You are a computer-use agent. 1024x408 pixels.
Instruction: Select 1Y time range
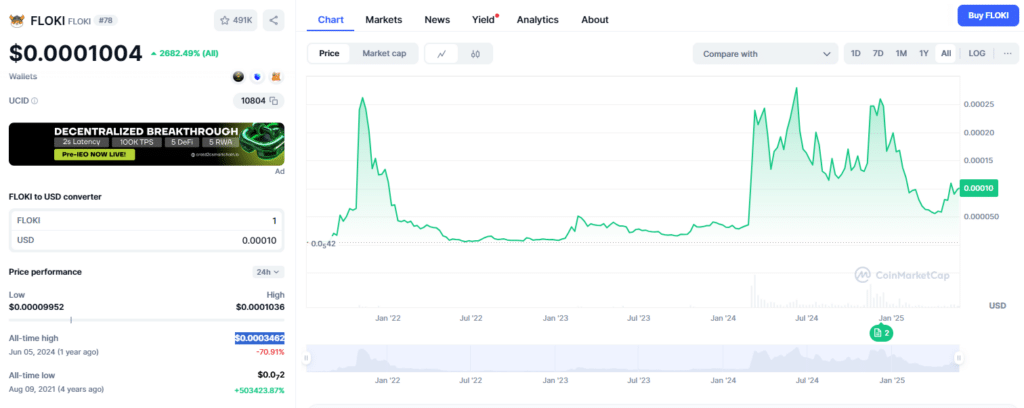pos(923,54)
